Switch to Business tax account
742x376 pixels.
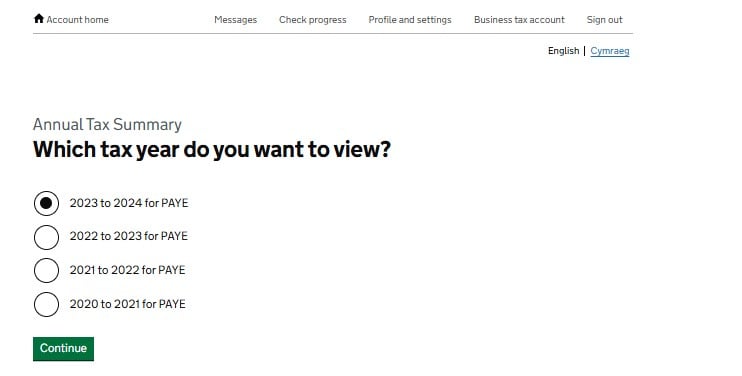coord(519,20)
